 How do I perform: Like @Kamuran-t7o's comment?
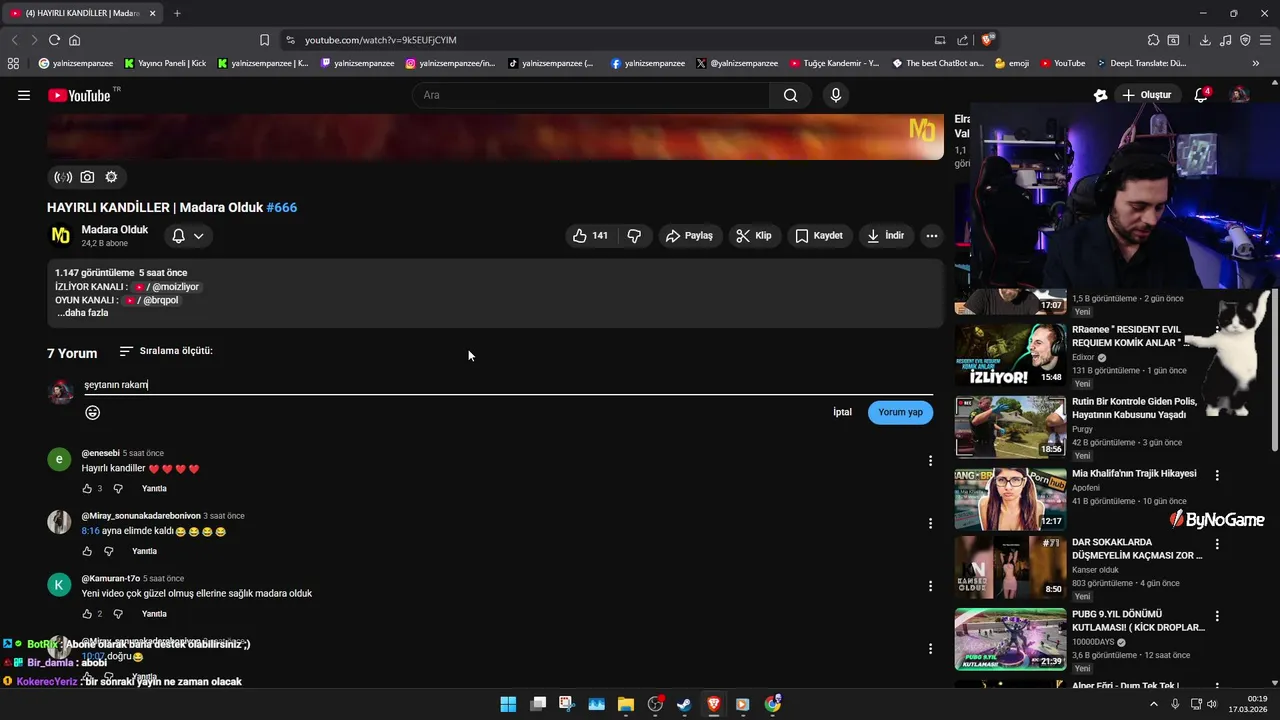(x=87, y=614)
